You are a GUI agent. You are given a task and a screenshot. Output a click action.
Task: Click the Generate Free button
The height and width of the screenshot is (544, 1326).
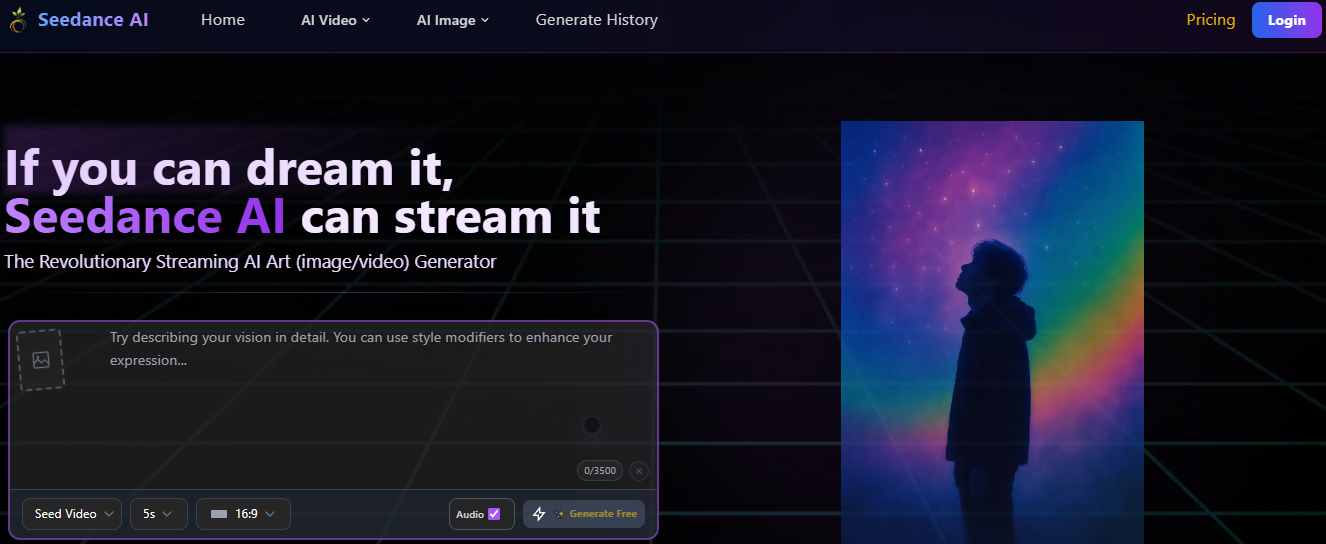584,514
